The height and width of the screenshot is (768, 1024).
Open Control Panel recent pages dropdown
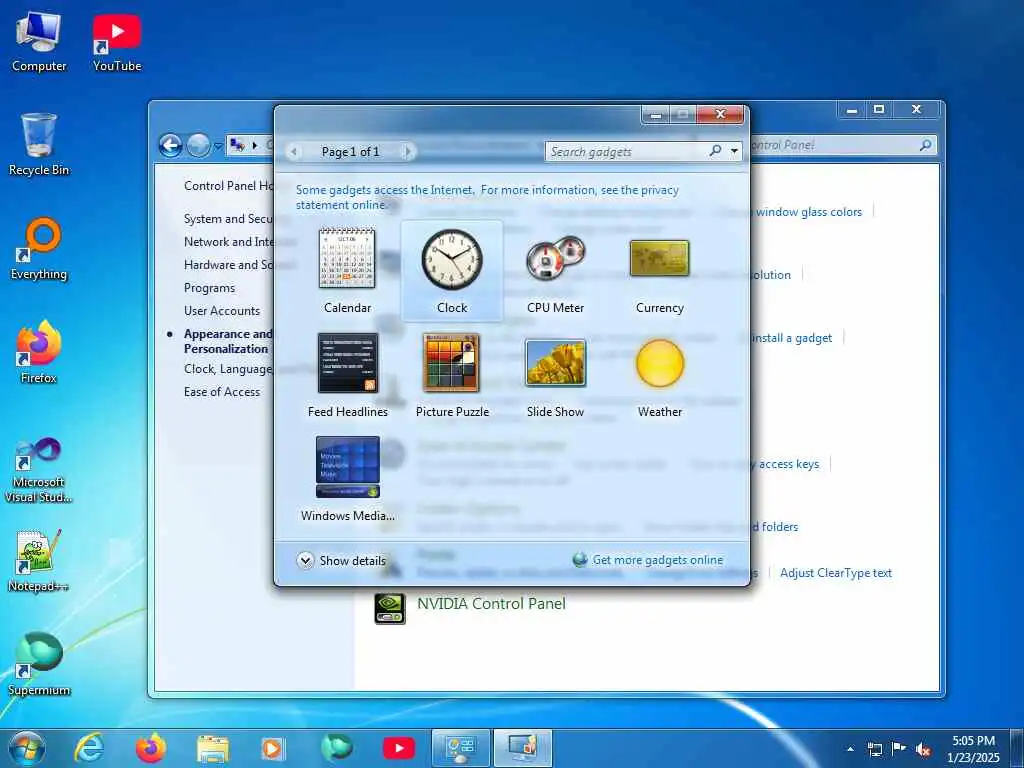[218, 146]
